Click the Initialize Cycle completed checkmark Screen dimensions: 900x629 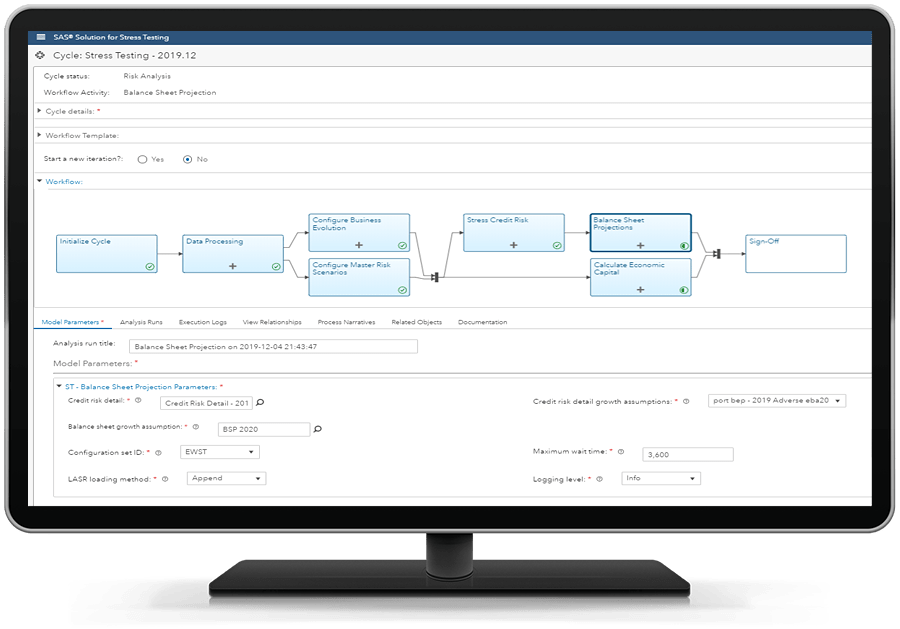[x=150, y=267]
